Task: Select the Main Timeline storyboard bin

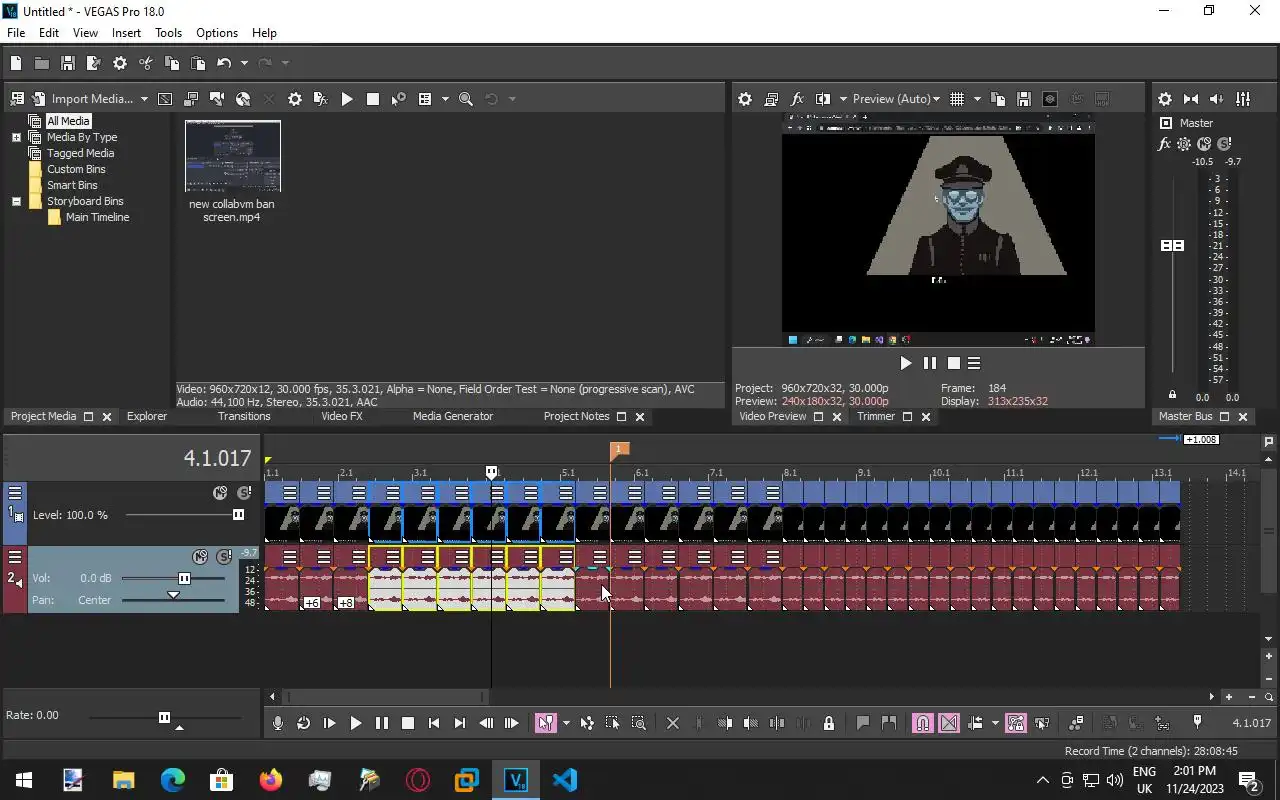Action: [97, 217]
